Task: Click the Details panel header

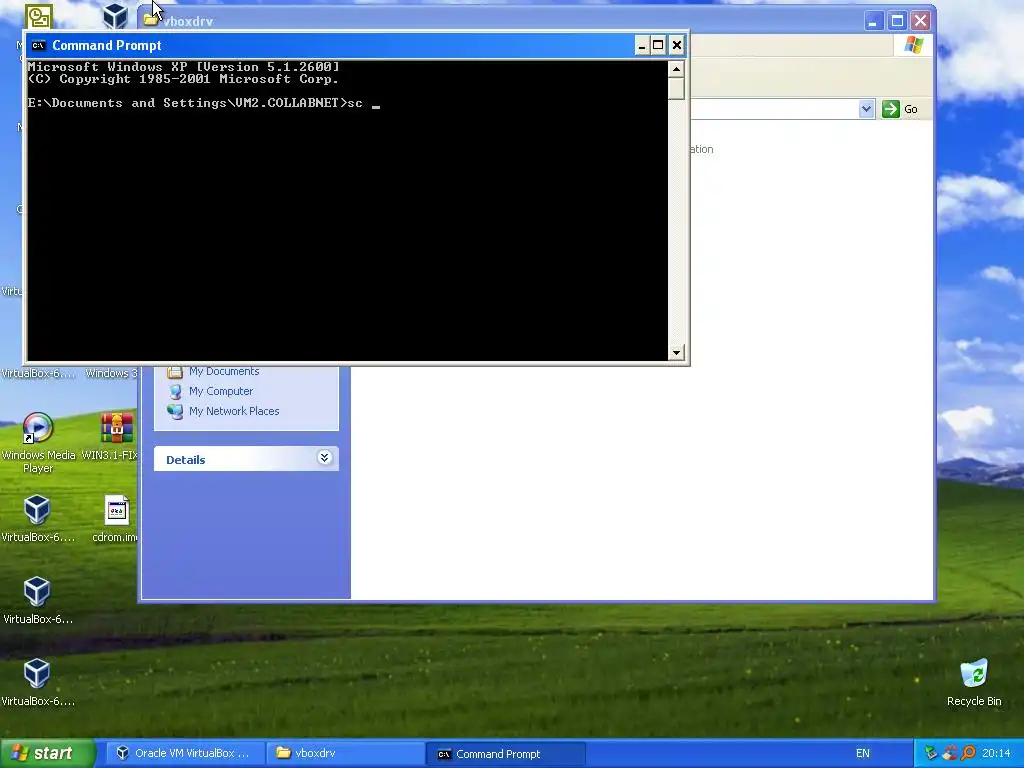Action: [x=246, y=459]
